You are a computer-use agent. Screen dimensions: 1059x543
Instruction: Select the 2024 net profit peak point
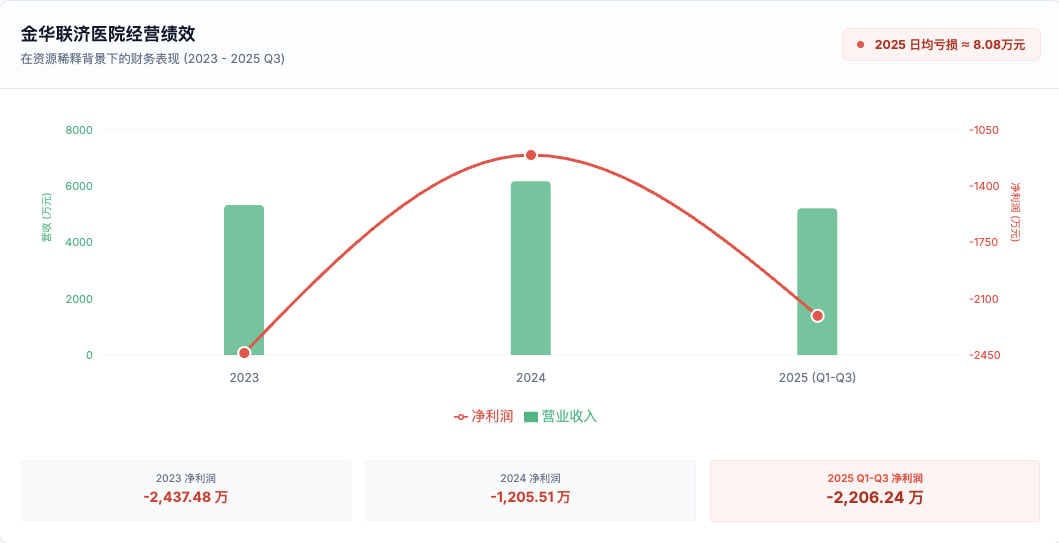531,155
